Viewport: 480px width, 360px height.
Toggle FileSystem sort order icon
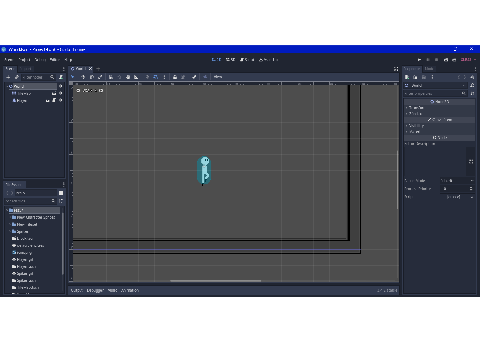pos(61,201)
